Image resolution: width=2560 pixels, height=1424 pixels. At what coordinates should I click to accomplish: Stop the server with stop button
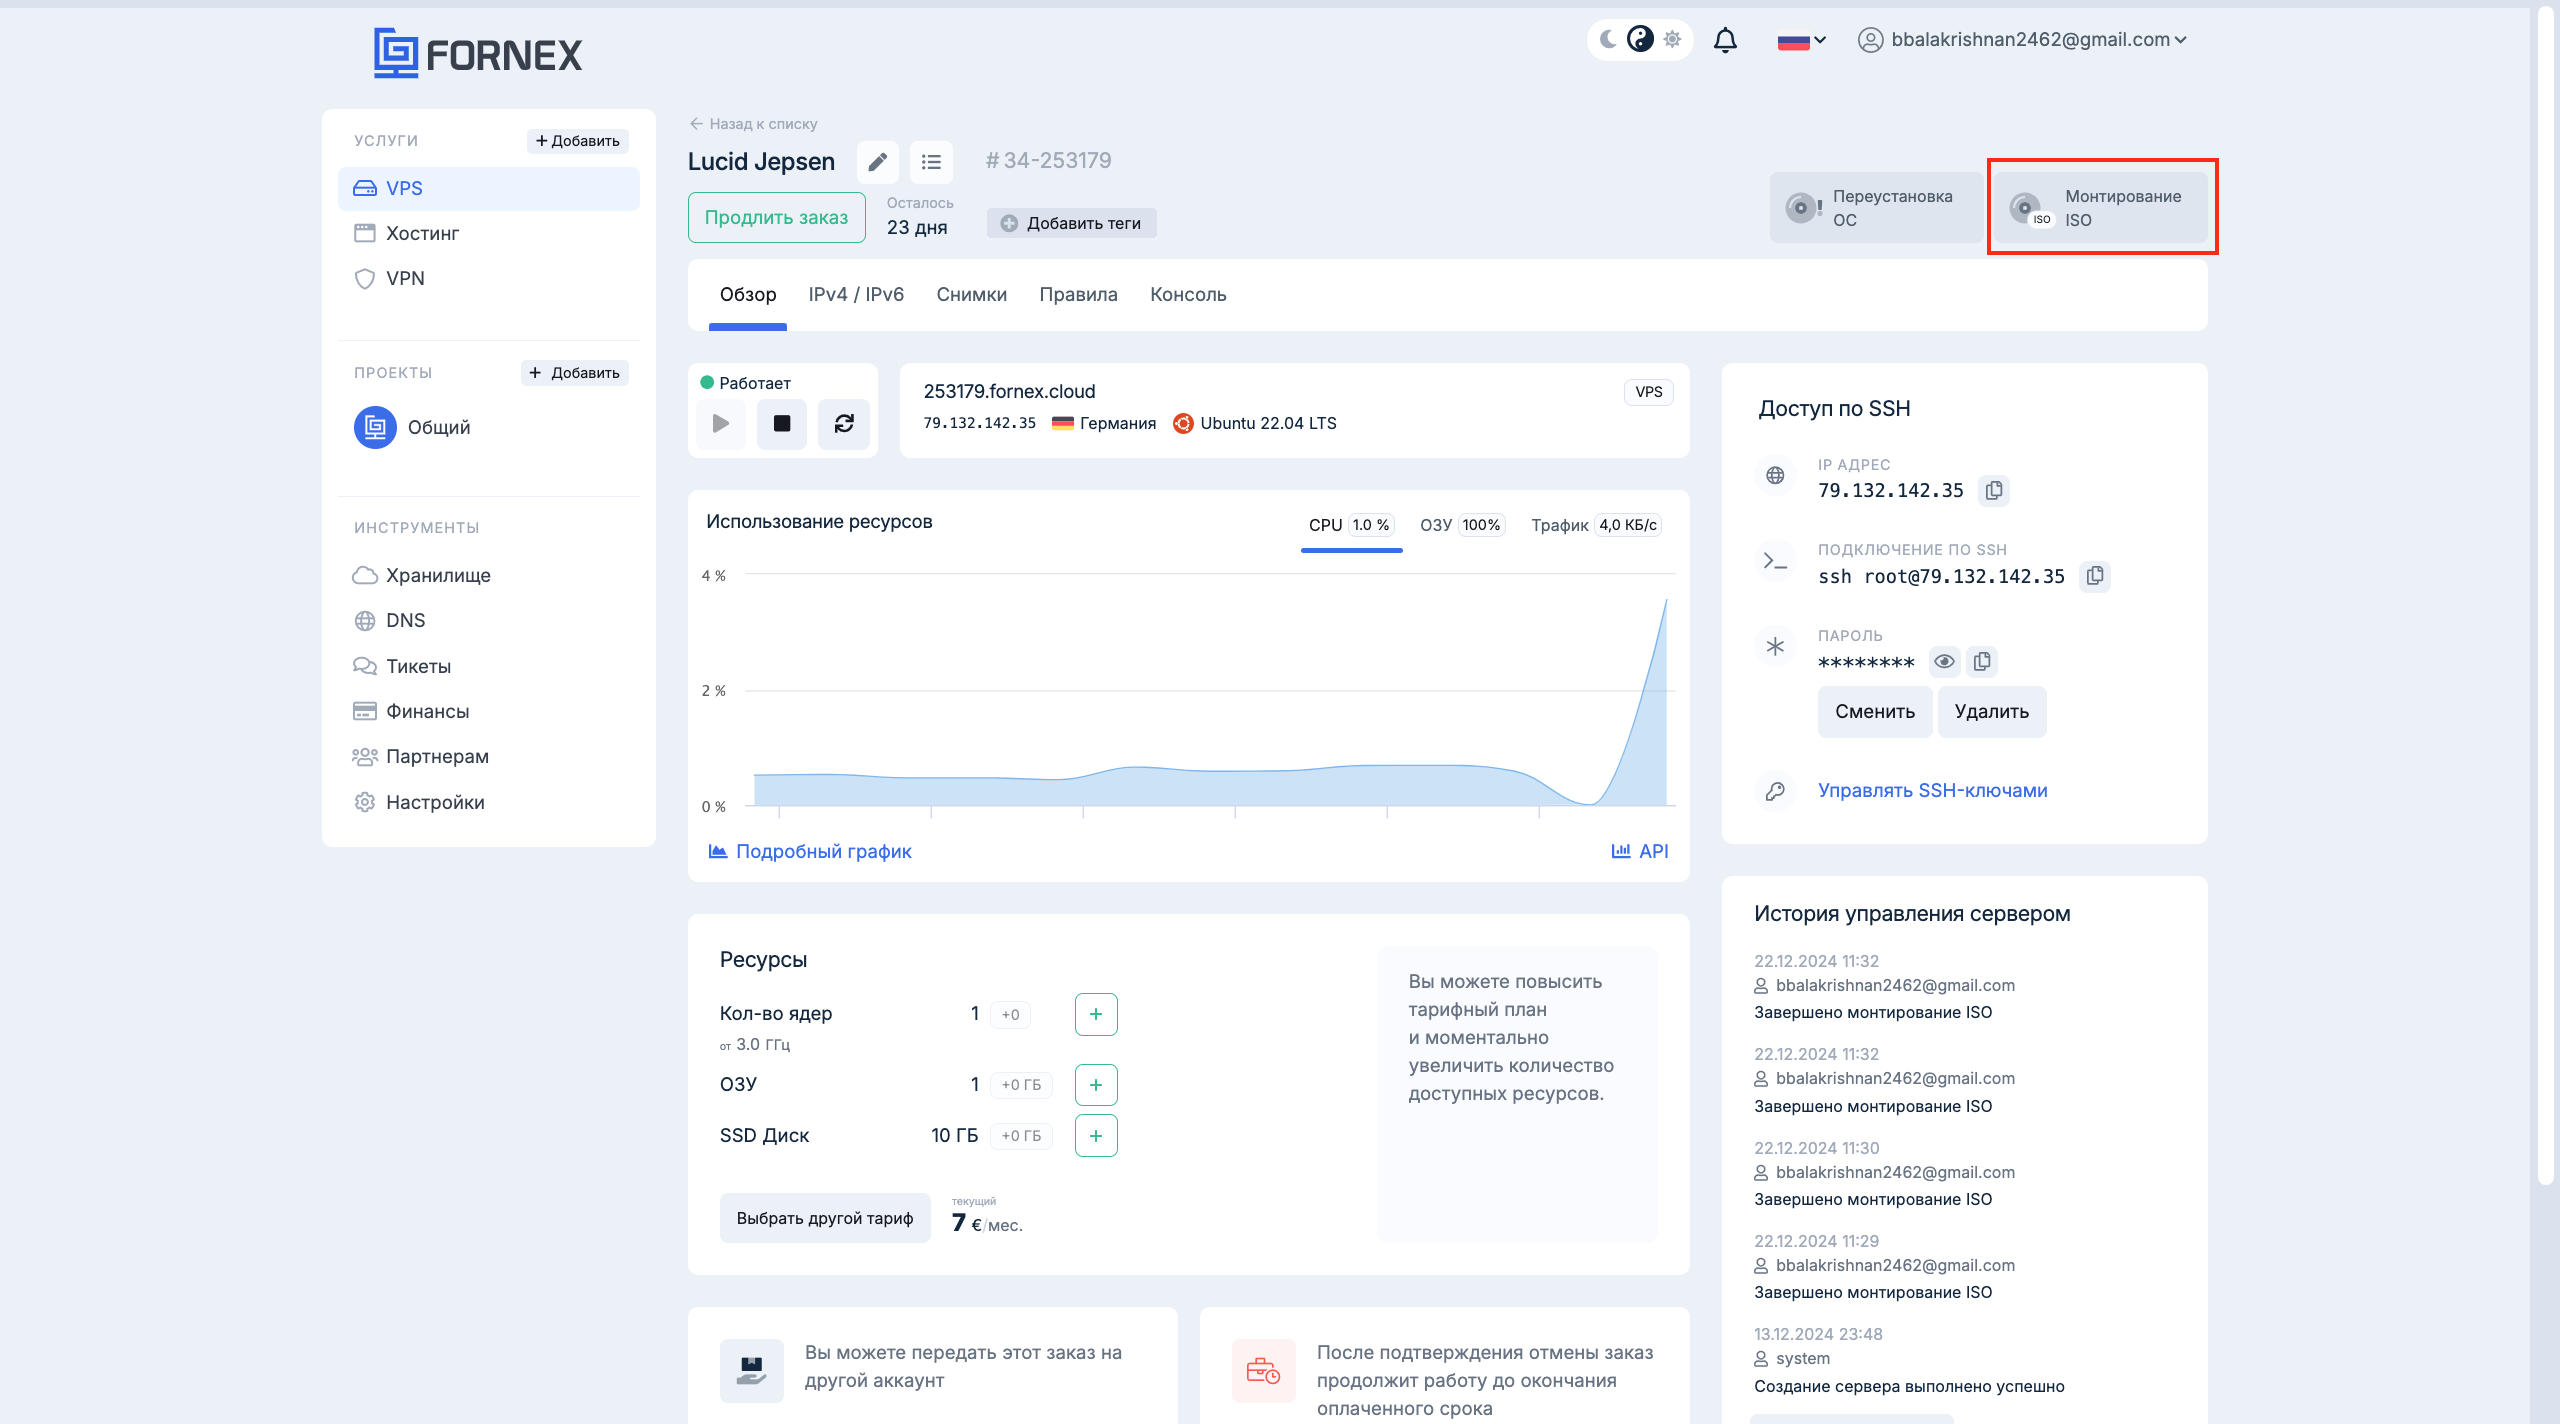pyautogui.click(x=782, y=424)
